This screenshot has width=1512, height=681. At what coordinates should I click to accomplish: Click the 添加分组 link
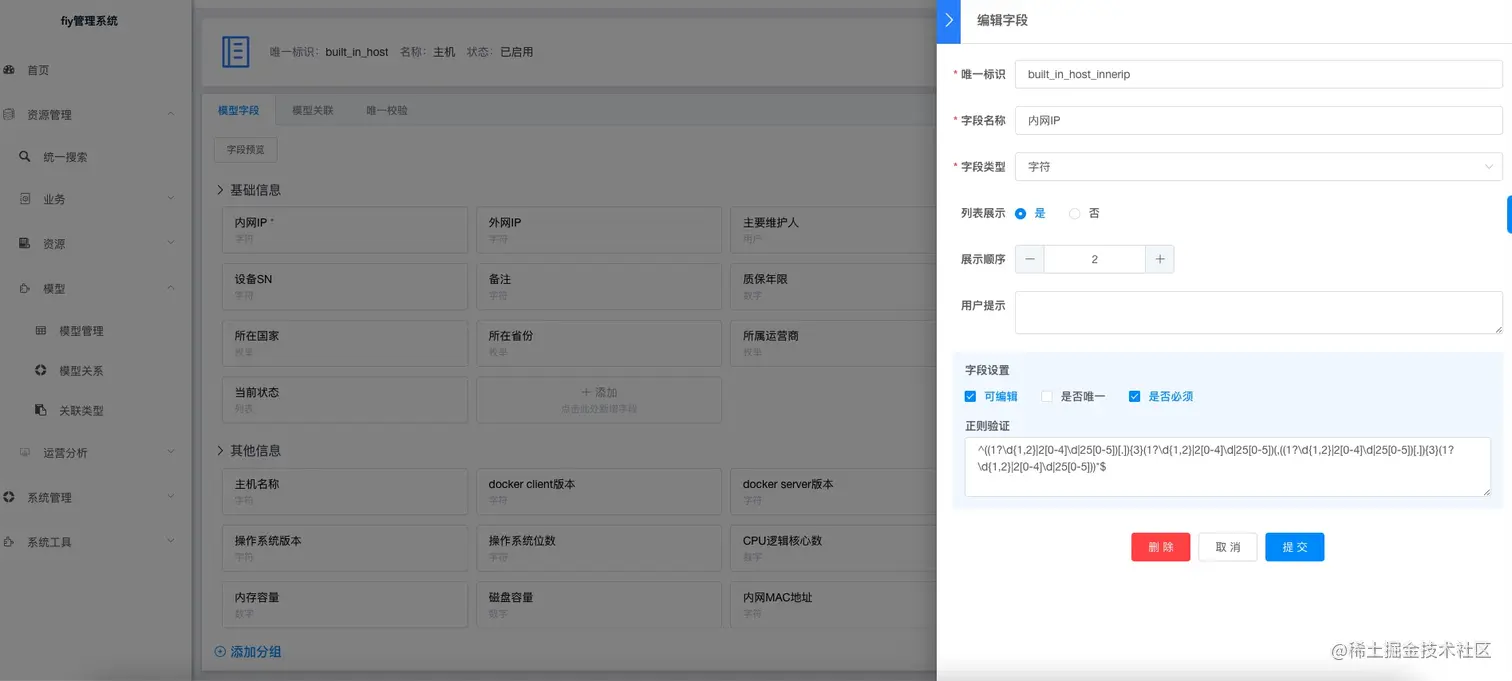coord(255,652)
